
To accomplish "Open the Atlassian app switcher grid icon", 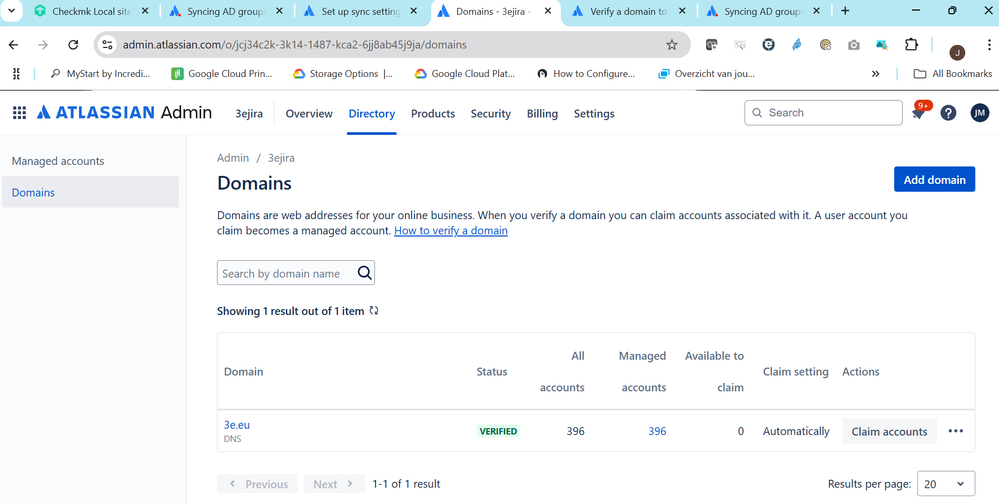I will tap(20, 113).
